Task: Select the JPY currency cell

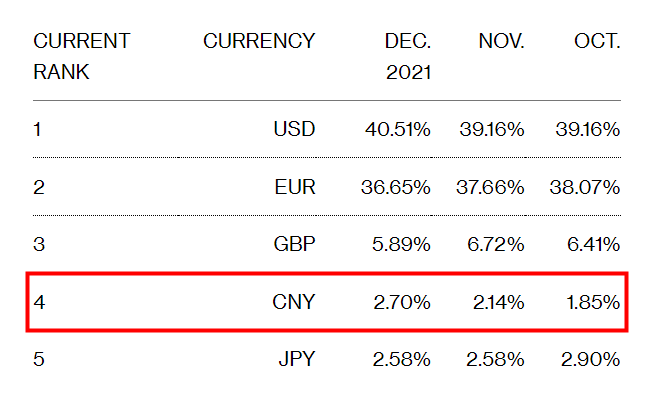Action: click(297, 359)
